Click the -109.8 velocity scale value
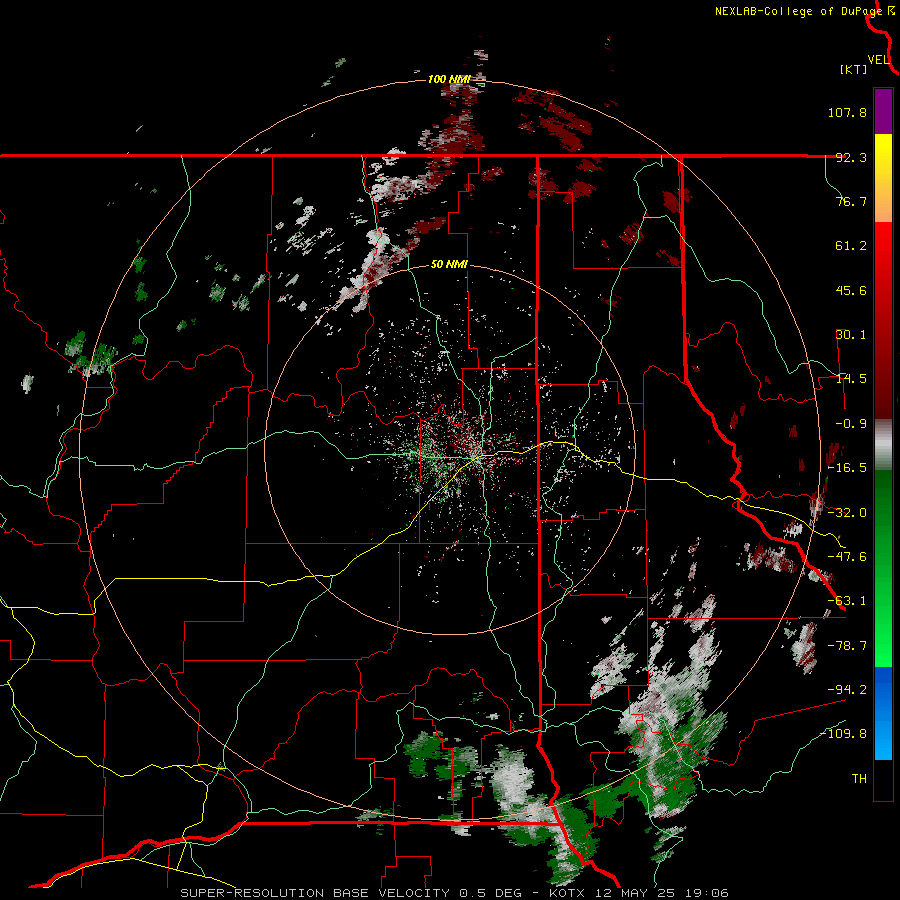The height and width of the screenshot is (900, 900). [x=843, y=734]
